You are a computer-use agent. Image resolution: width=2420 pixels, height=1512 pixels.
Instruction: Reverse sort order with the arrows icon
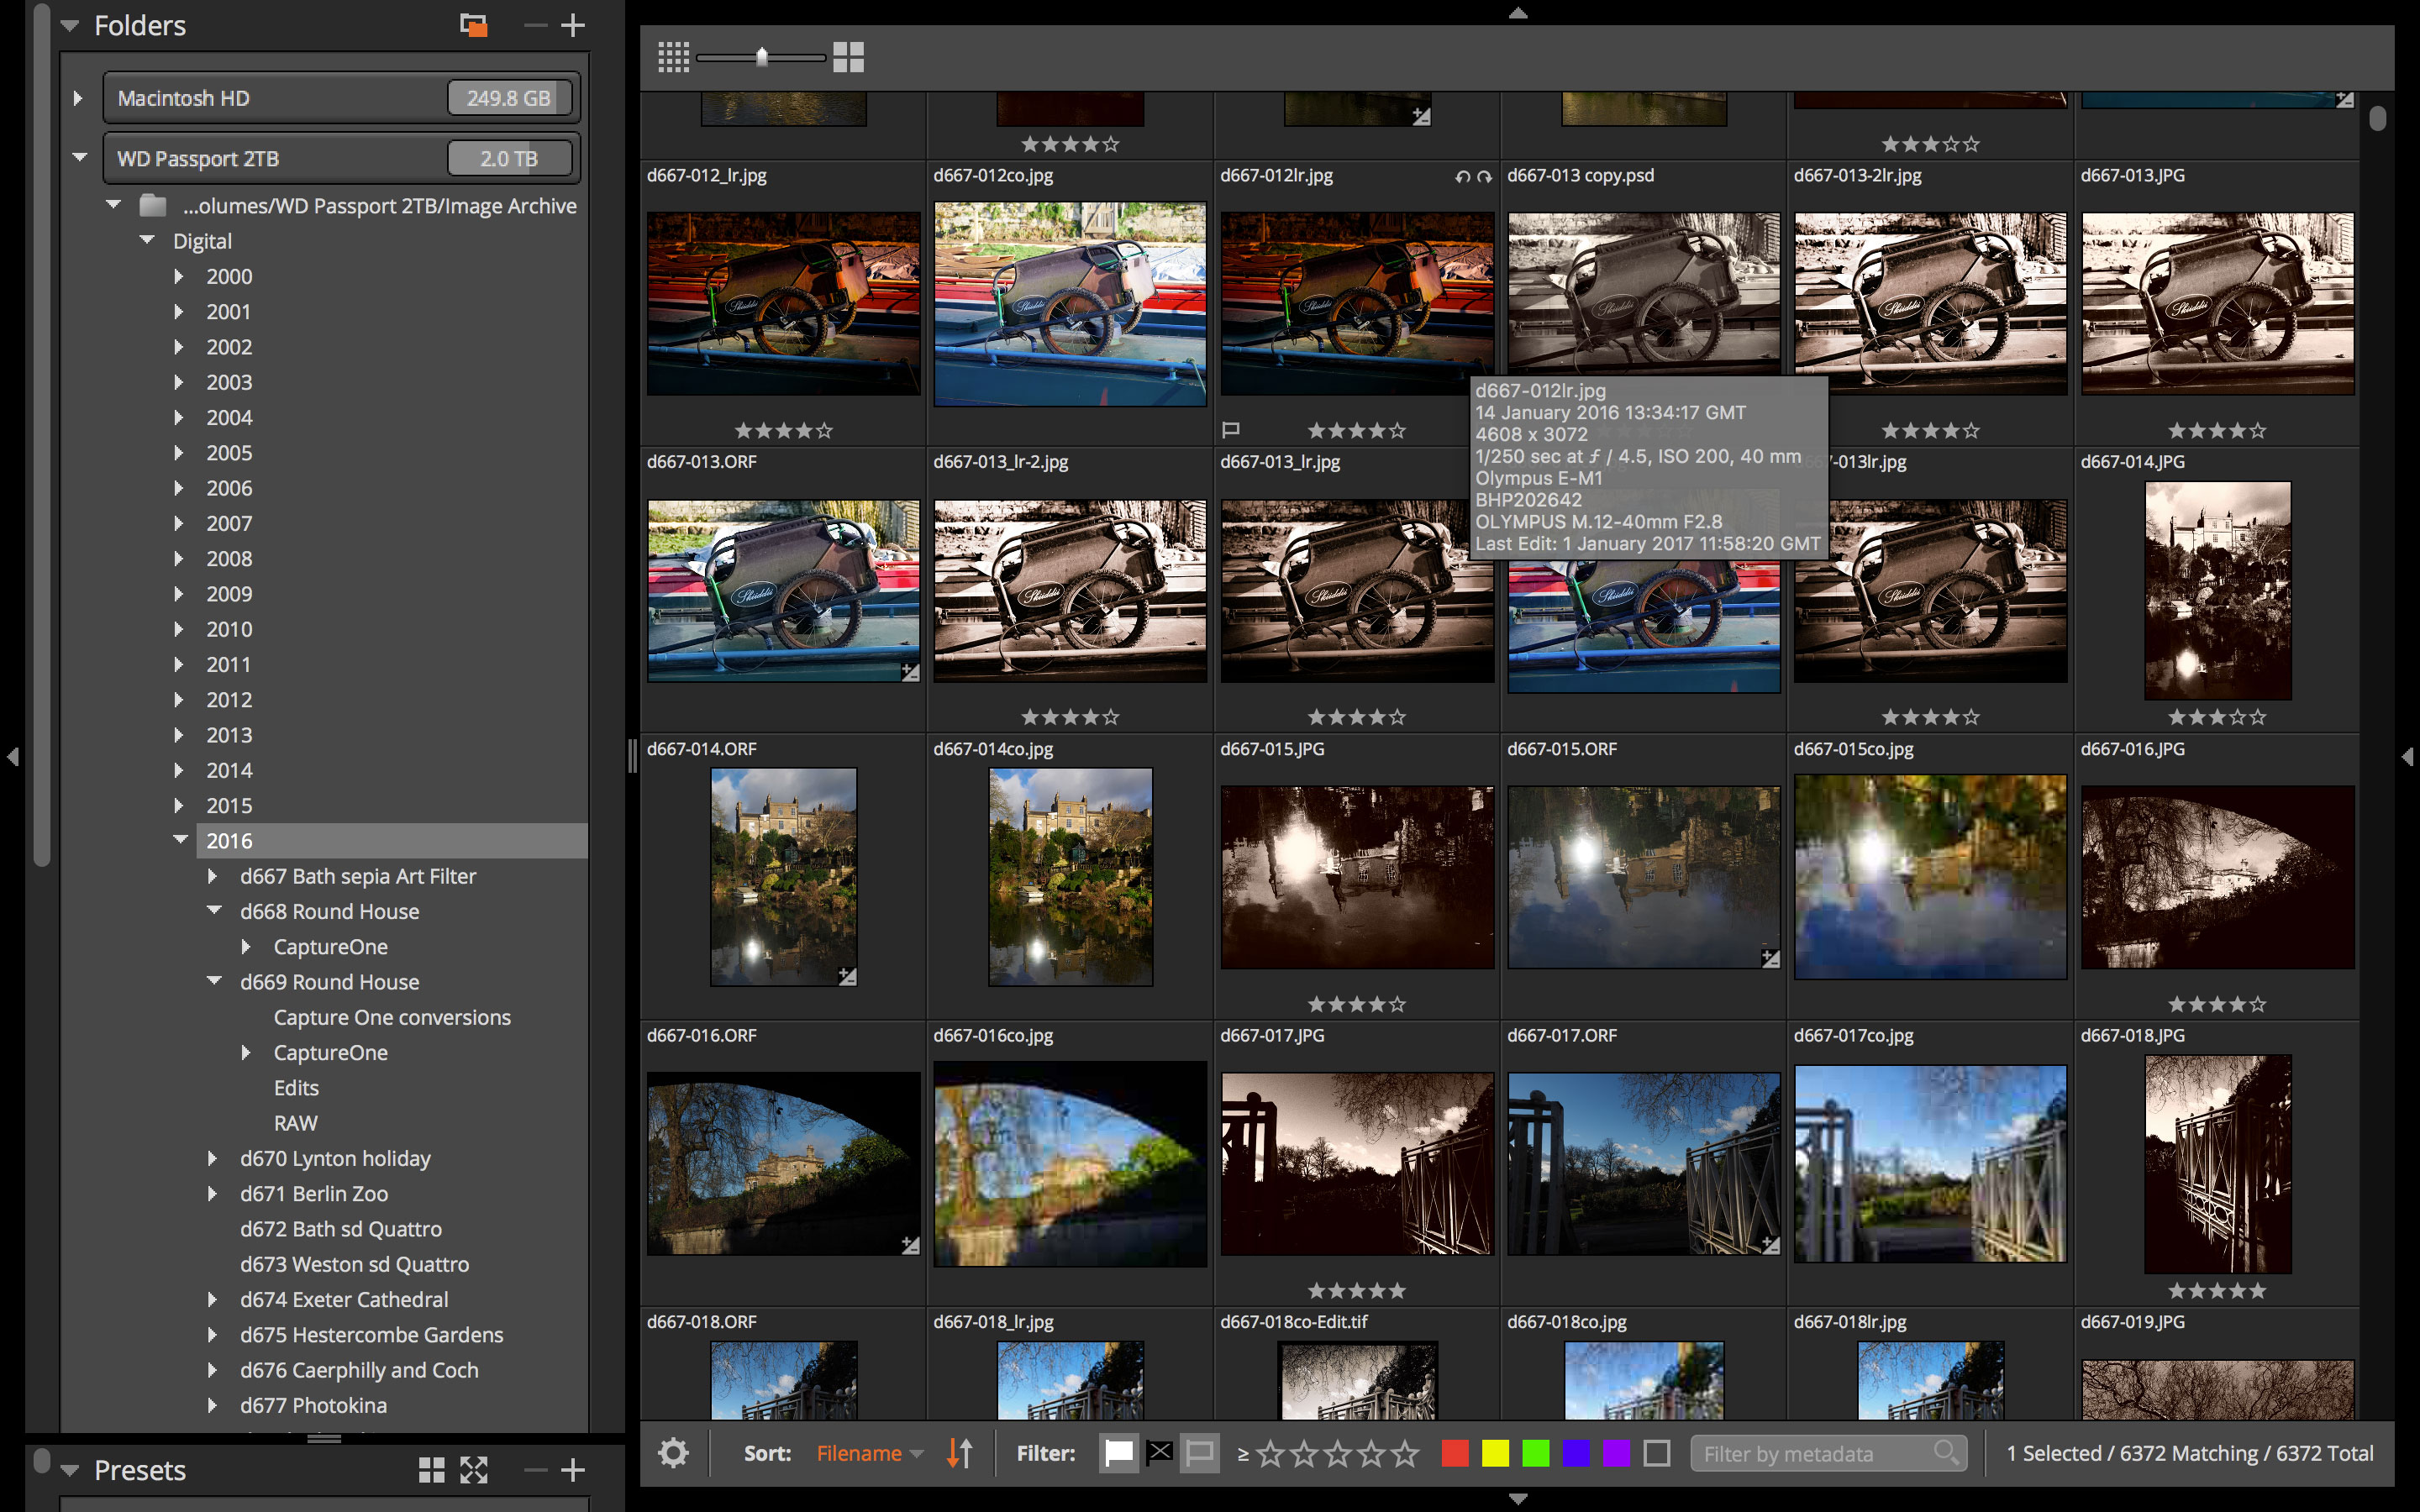pos(959,1453)
